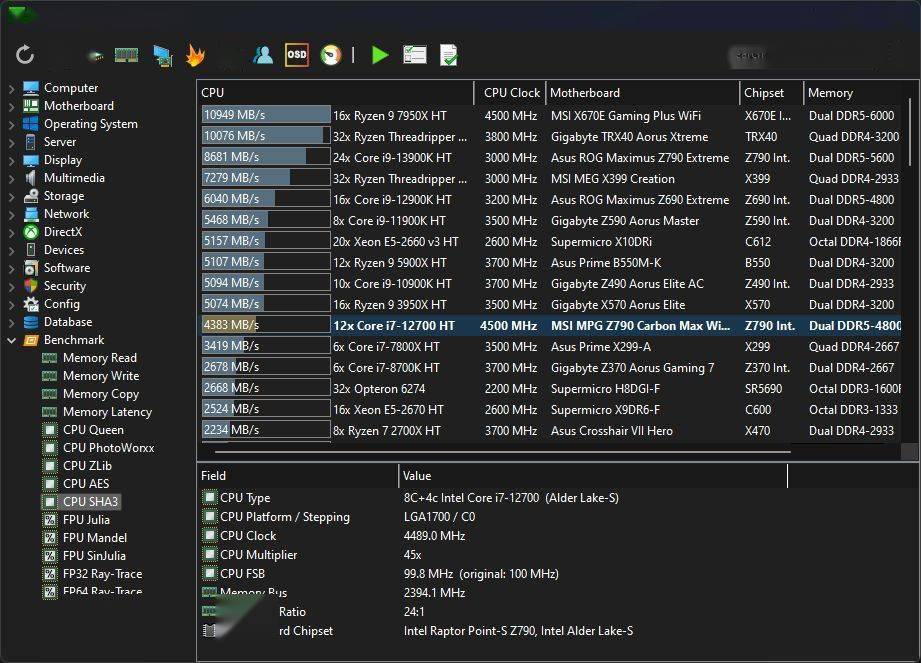Sort results by the CPU Clock column header
Image resolution: width=921 pixels, height=663 pixels.
click(511, 93)
